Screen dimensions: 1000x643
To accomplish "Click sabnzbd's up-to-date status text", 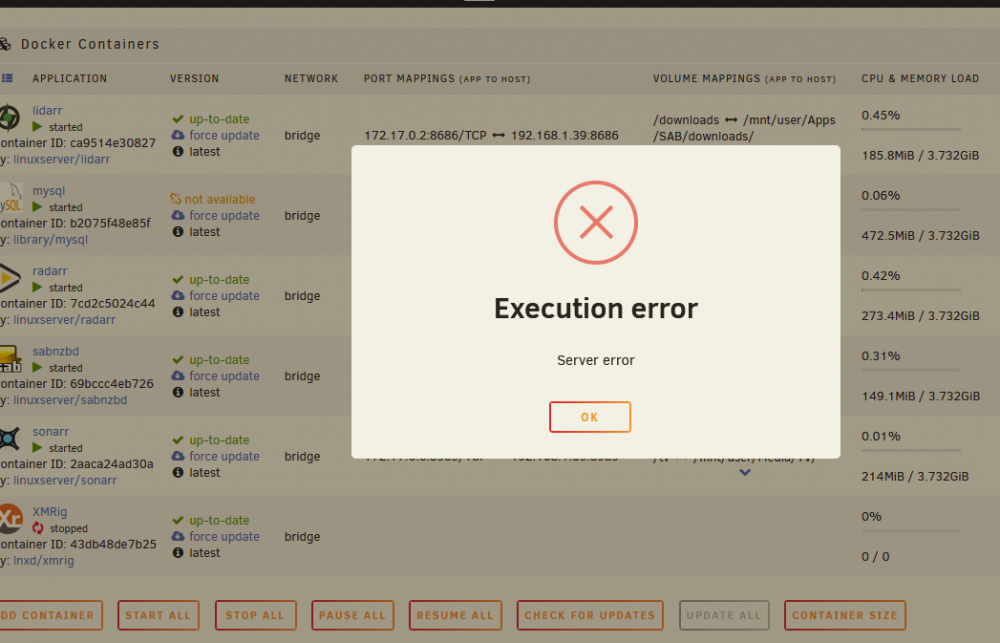I will pyautogui.click(x=219, y=360).
